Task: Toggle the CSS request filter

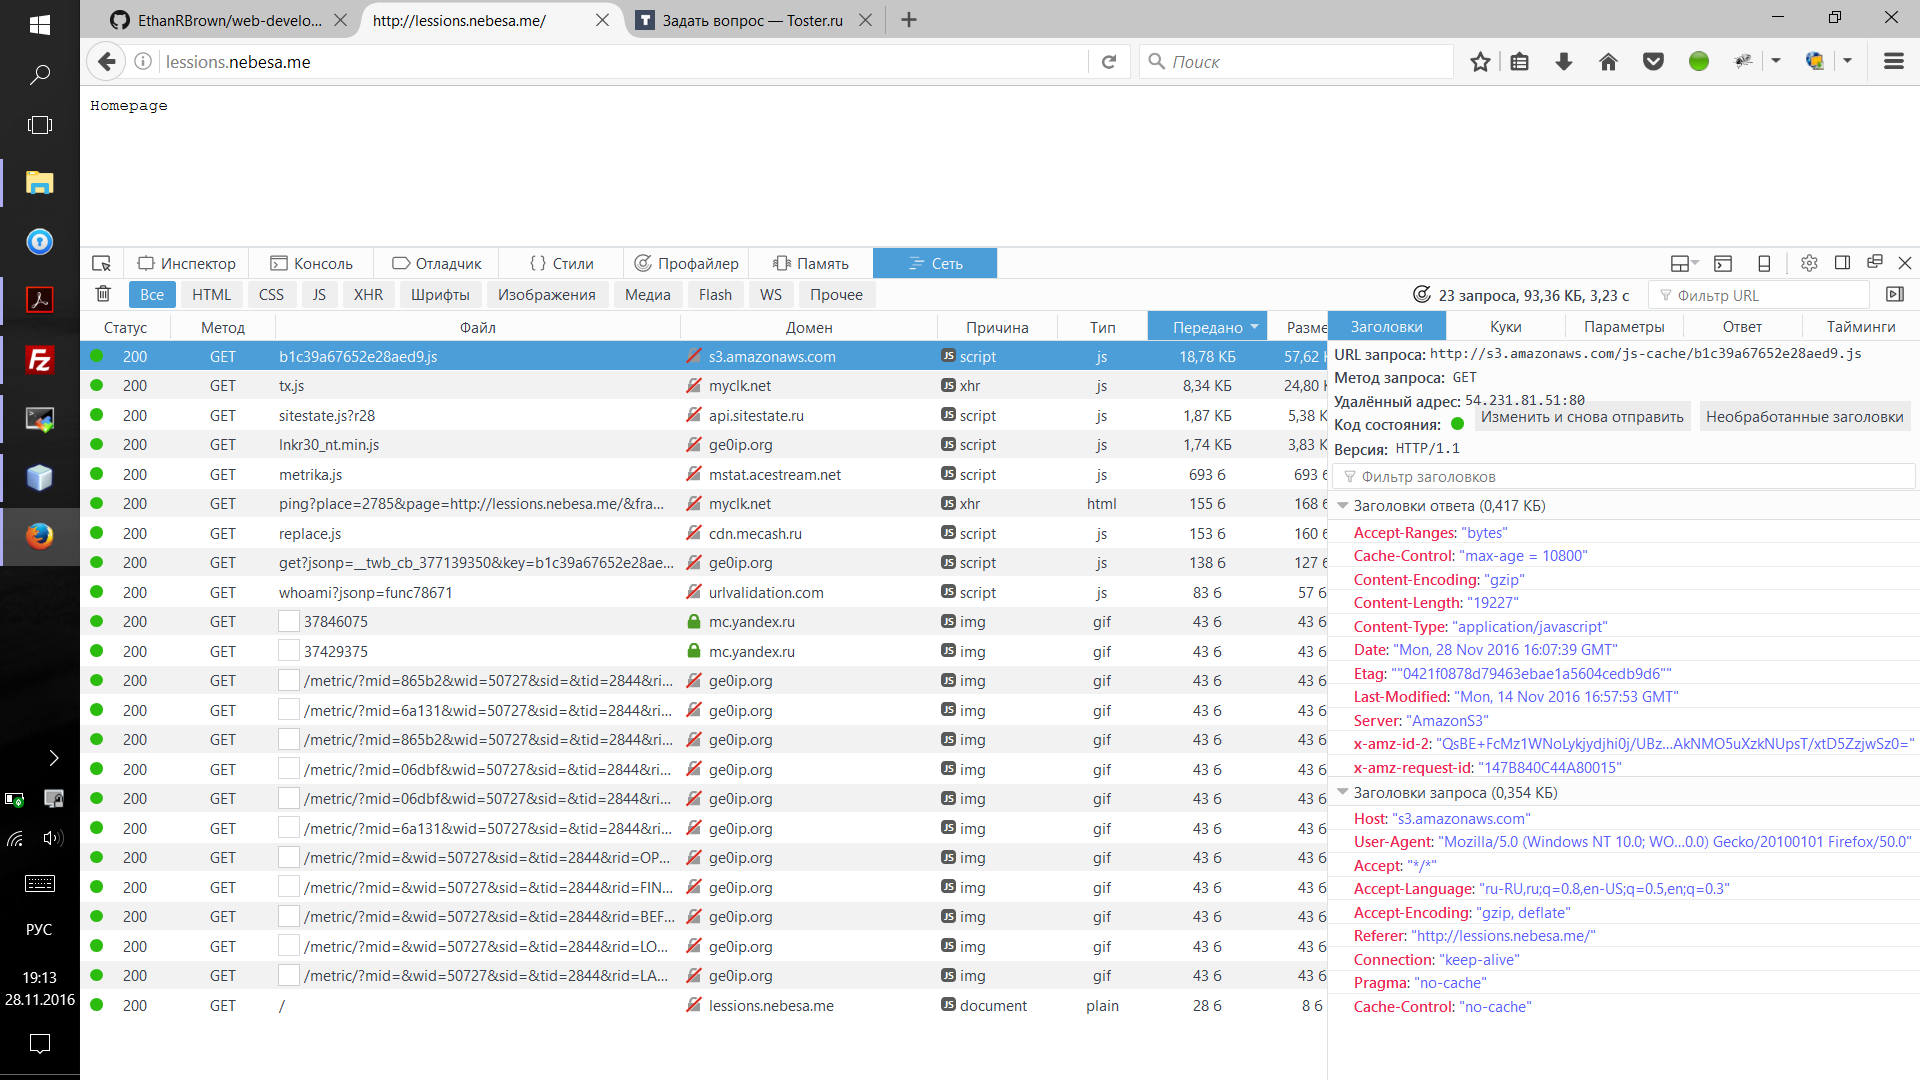Action: (271, 294)
